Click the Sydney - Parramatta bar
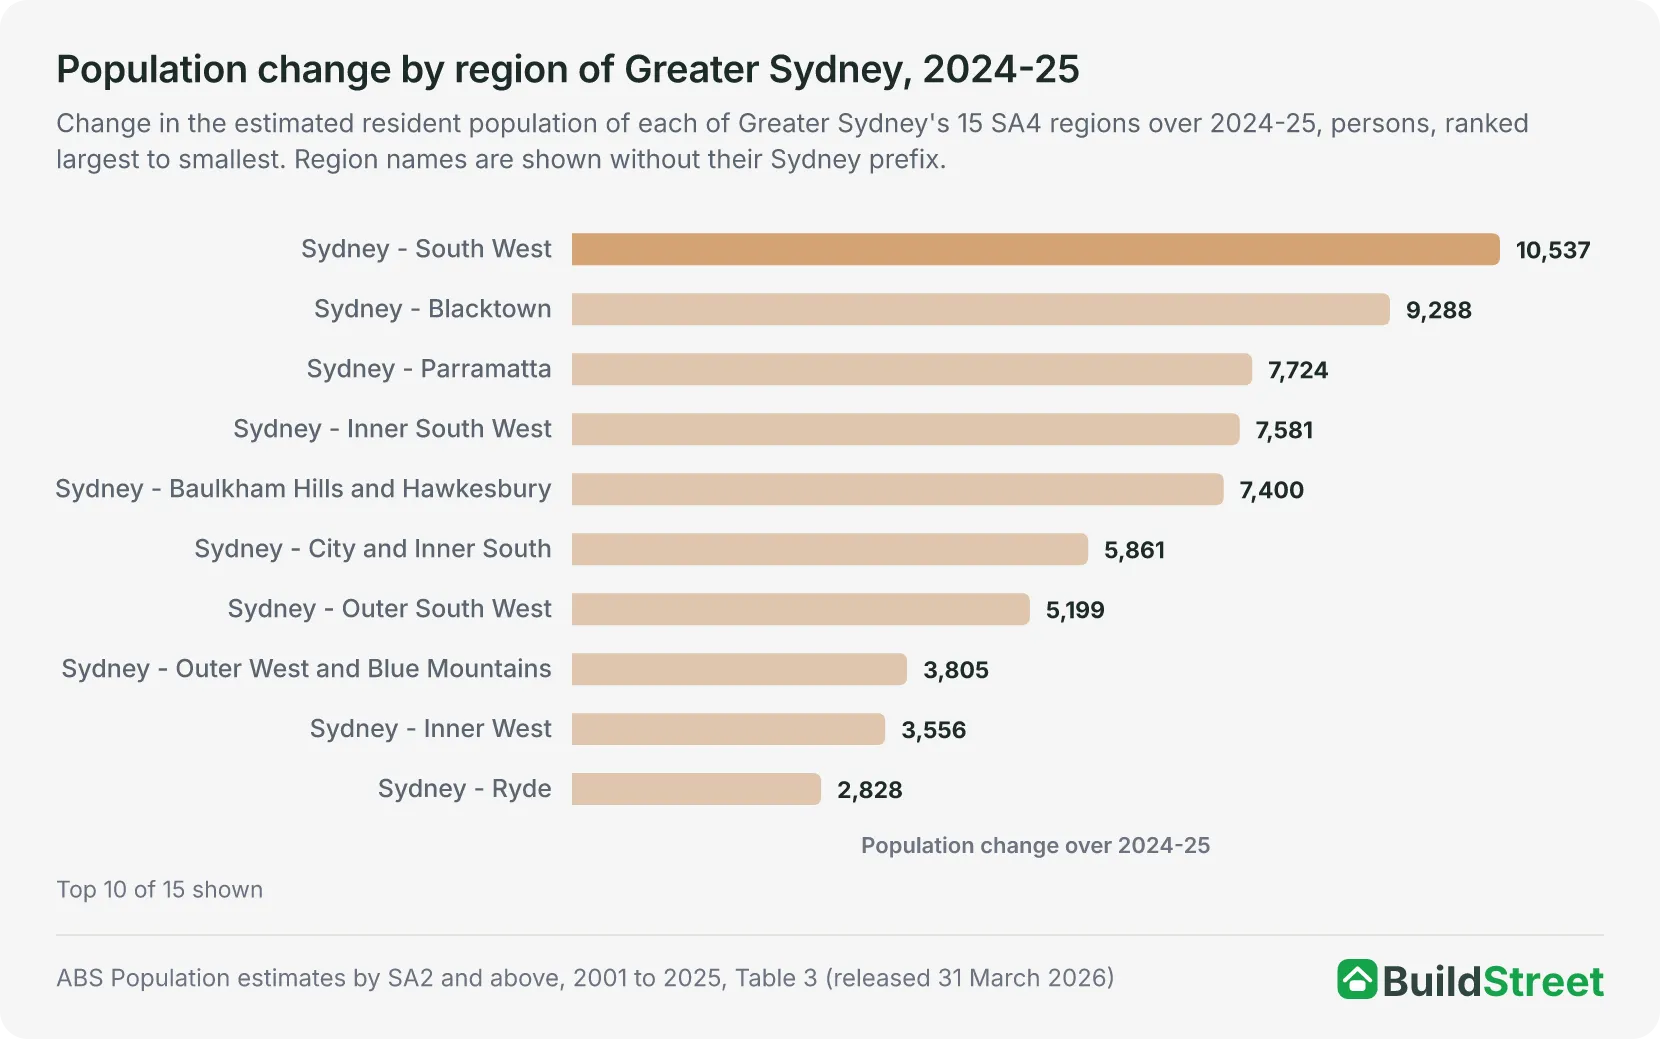 (912, 369)
